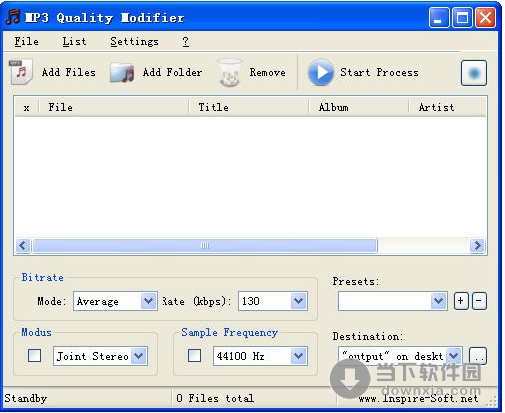Click the Remove label
Image resolution: width=505 pixels, height=413 pixels.
pos(267,72)
